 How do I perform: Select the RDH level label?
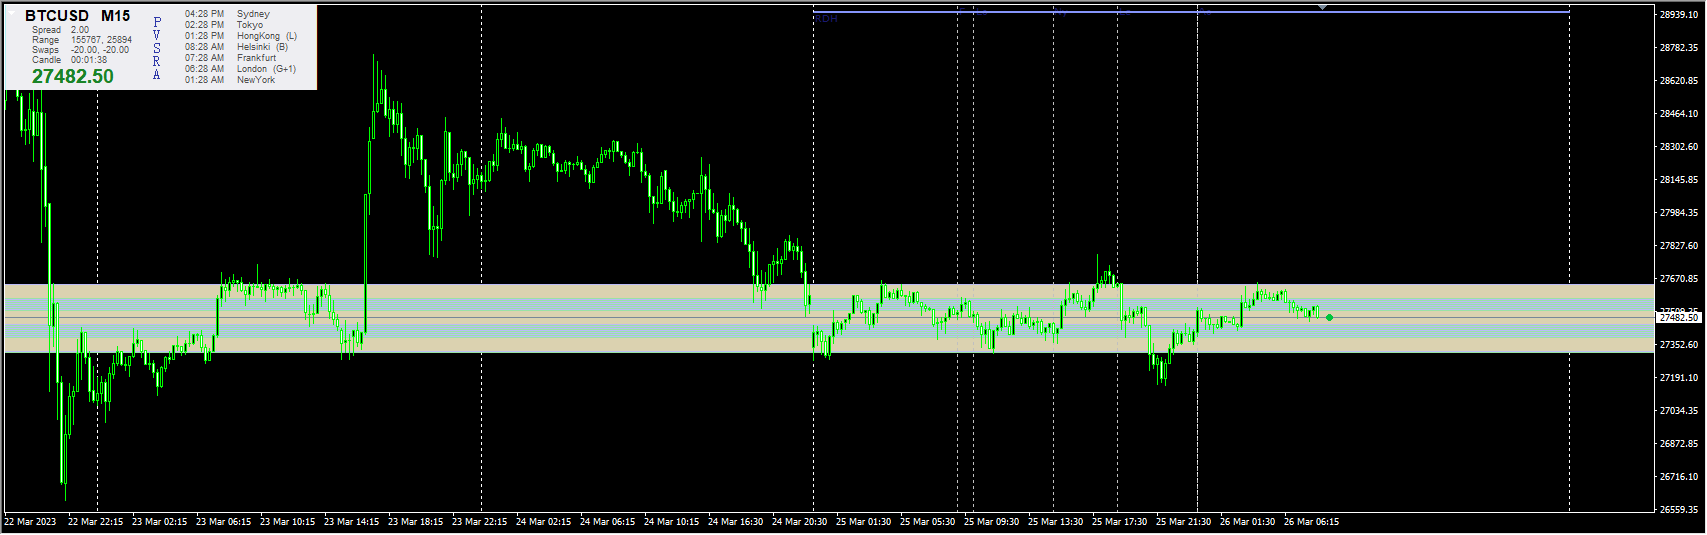pos(826,18)
